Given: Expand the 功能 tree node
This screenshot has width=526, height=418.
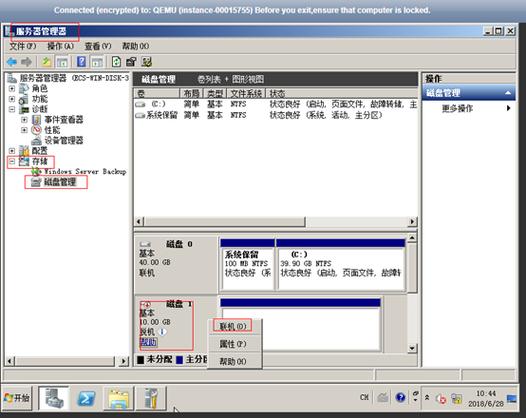Looking at the screenshot, I should pyautogui.click(x=12, y=99).
